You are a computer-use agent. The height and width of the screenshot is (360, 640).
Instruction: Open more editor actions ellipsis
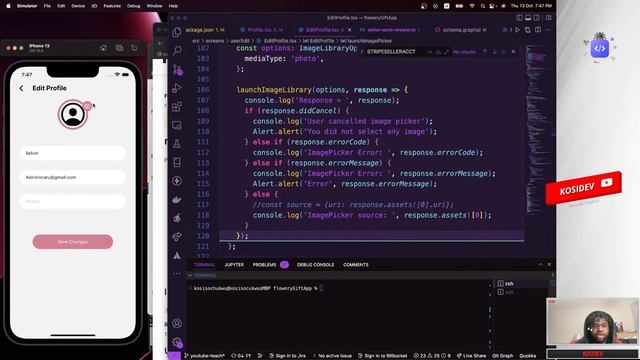point(548,30)
